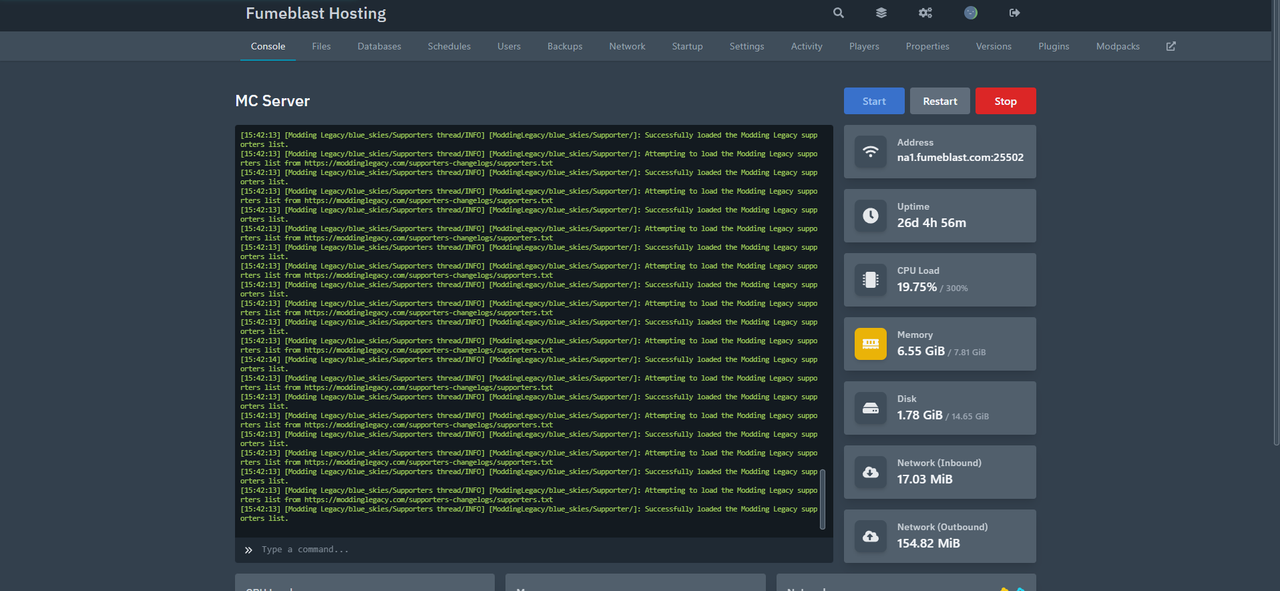Click the uptime value 26d 4h 56m
The height and width of the screenshot is (591, 1280).
click(x=931, y=222)
